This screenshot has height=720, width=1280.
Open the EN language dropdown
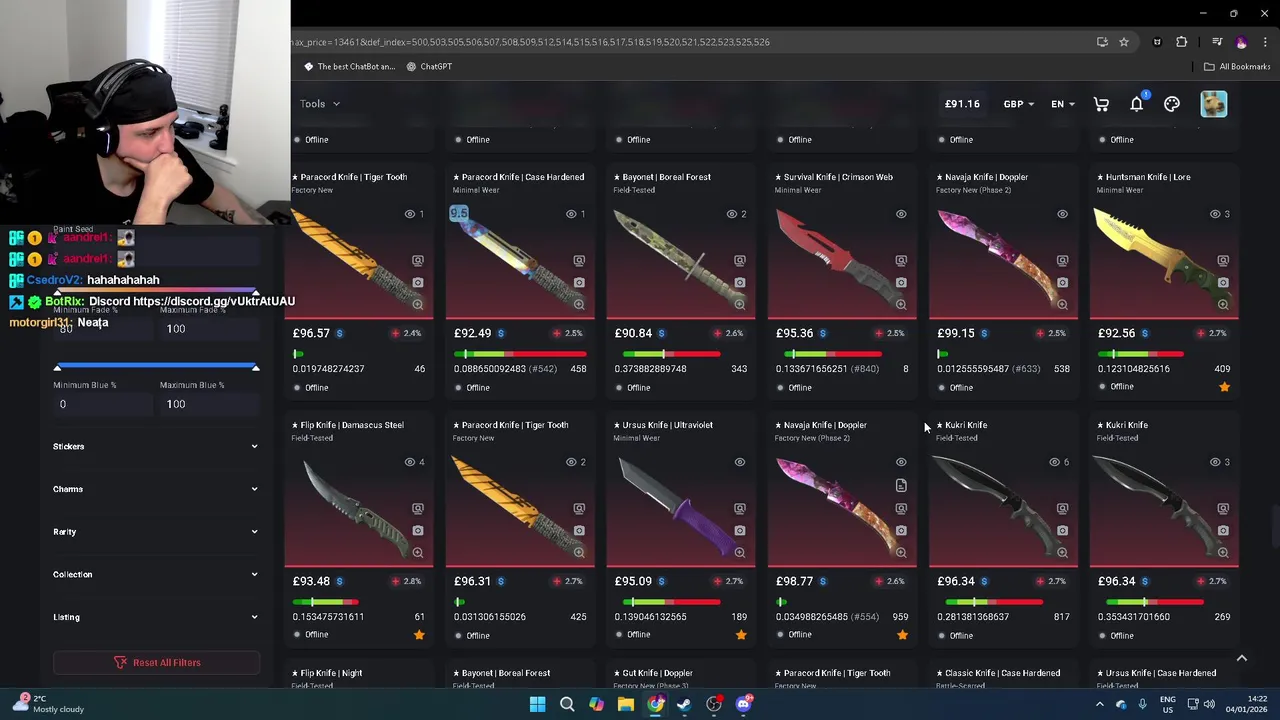point(1062,104)
